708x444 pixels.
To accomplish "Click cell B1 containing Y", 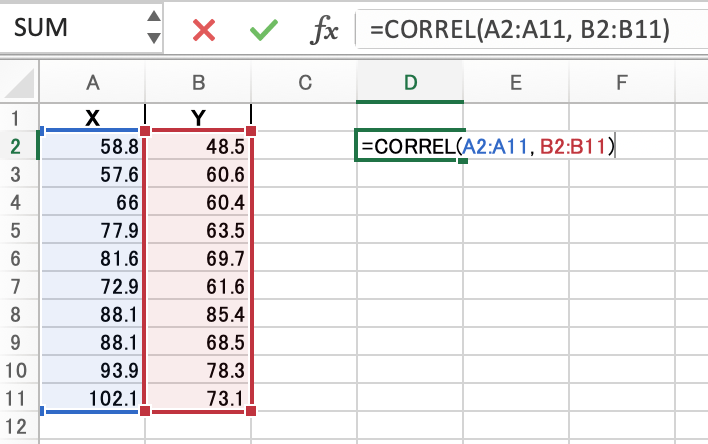I will pos(198,118).
